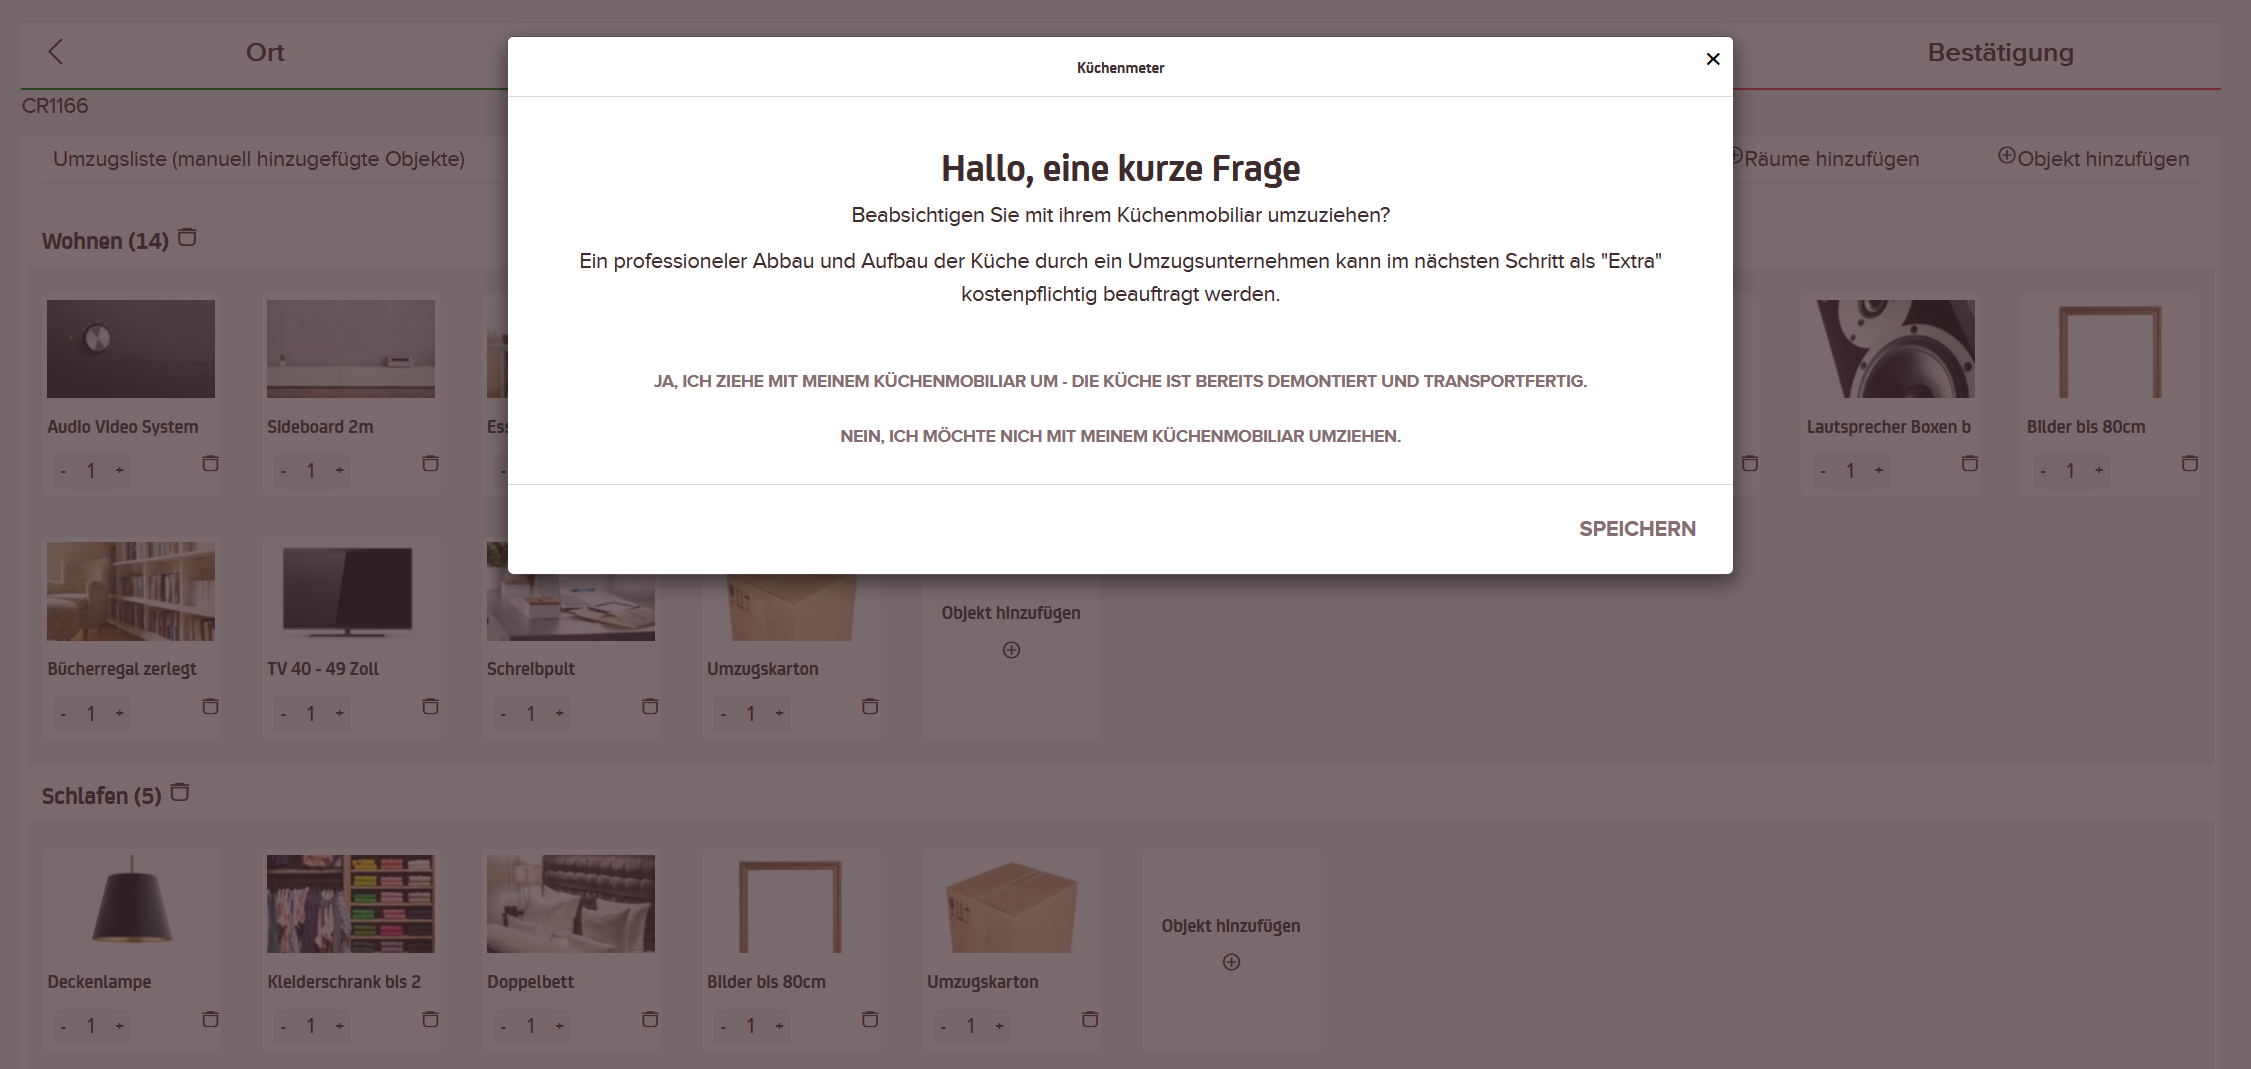Viewport: 2251px width, 1069px height.
Task: Remove Kleiderschrank with trash icon
Action: (430, 1019)
